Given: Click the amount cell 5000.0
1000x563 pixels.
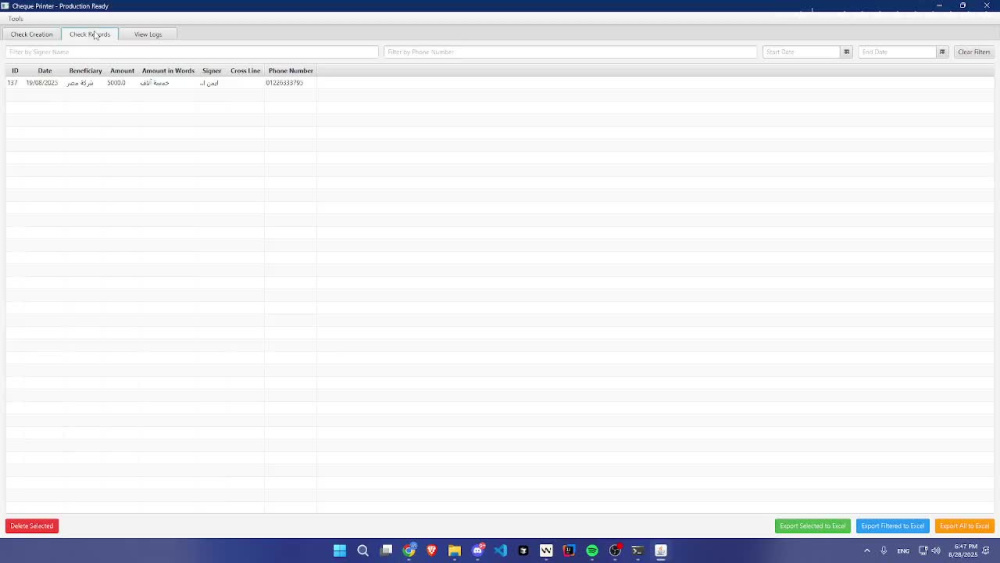Looking at the screenshot, I should pos(116,83).
